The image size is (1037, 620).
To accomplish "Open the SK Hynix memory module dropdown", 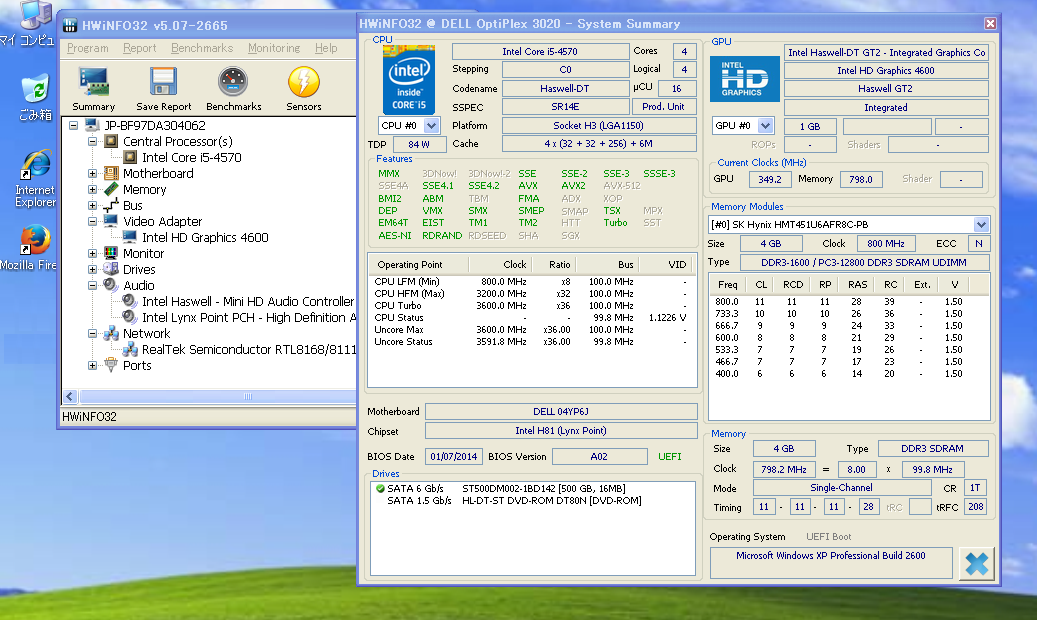I will (x=981, y=224).
